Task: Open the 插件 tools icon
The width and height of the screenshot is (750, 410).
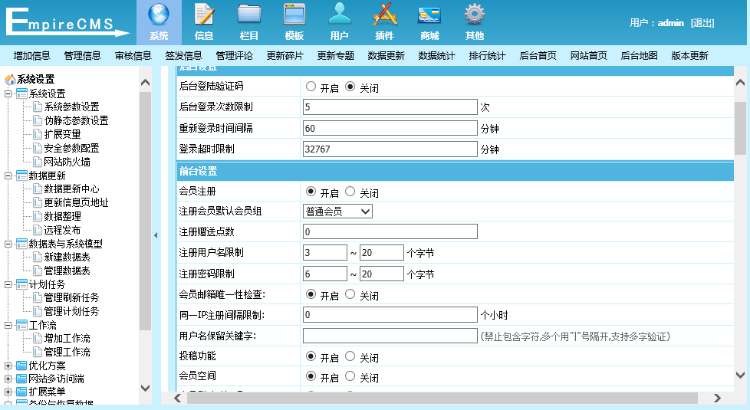Action: 385,14
